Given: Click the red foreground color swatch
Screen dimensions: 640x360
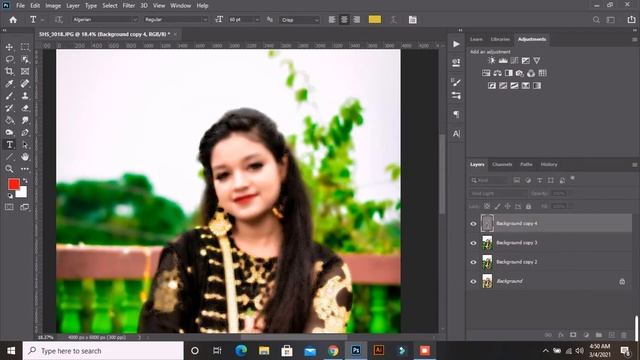Looking at the screenshot, I should coord(13,184).
